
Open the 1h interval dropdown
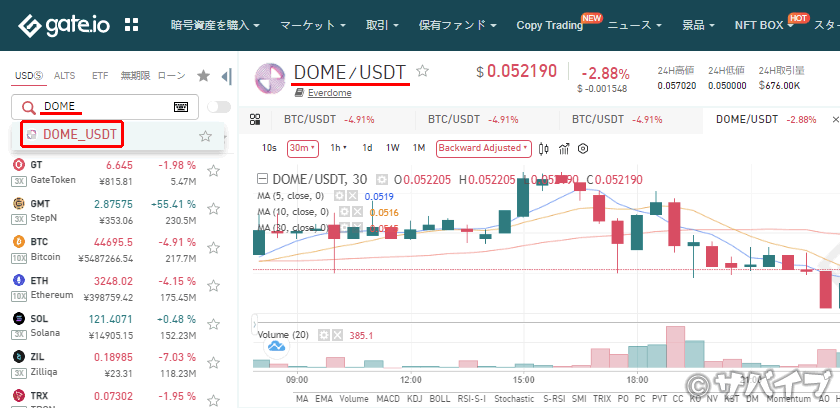338,148
